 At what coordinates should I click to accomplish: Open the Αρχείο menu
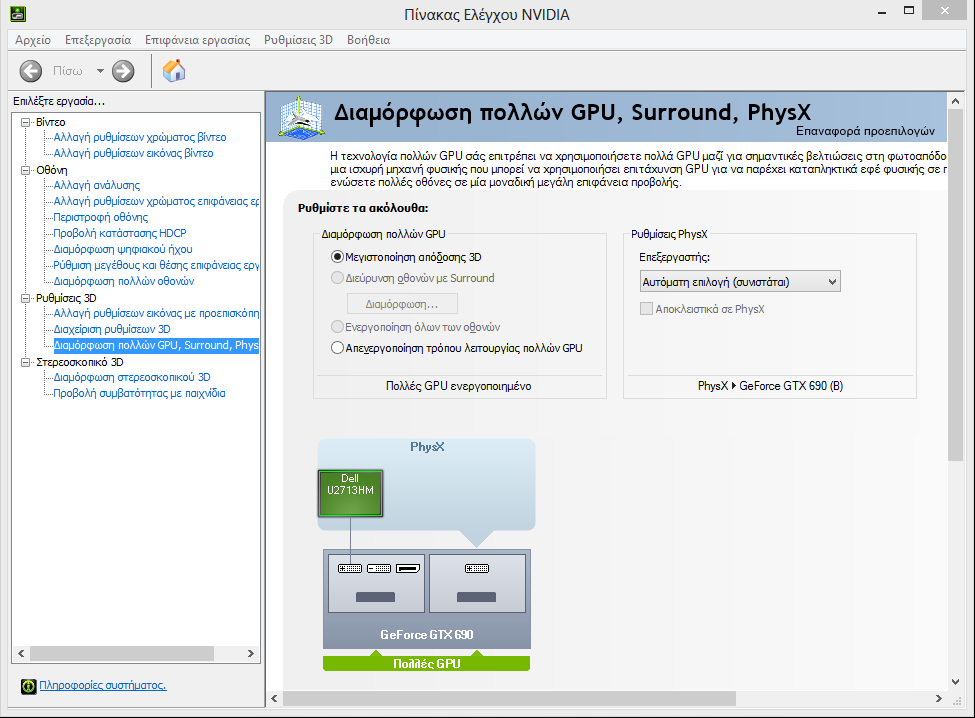click(33, 40)
